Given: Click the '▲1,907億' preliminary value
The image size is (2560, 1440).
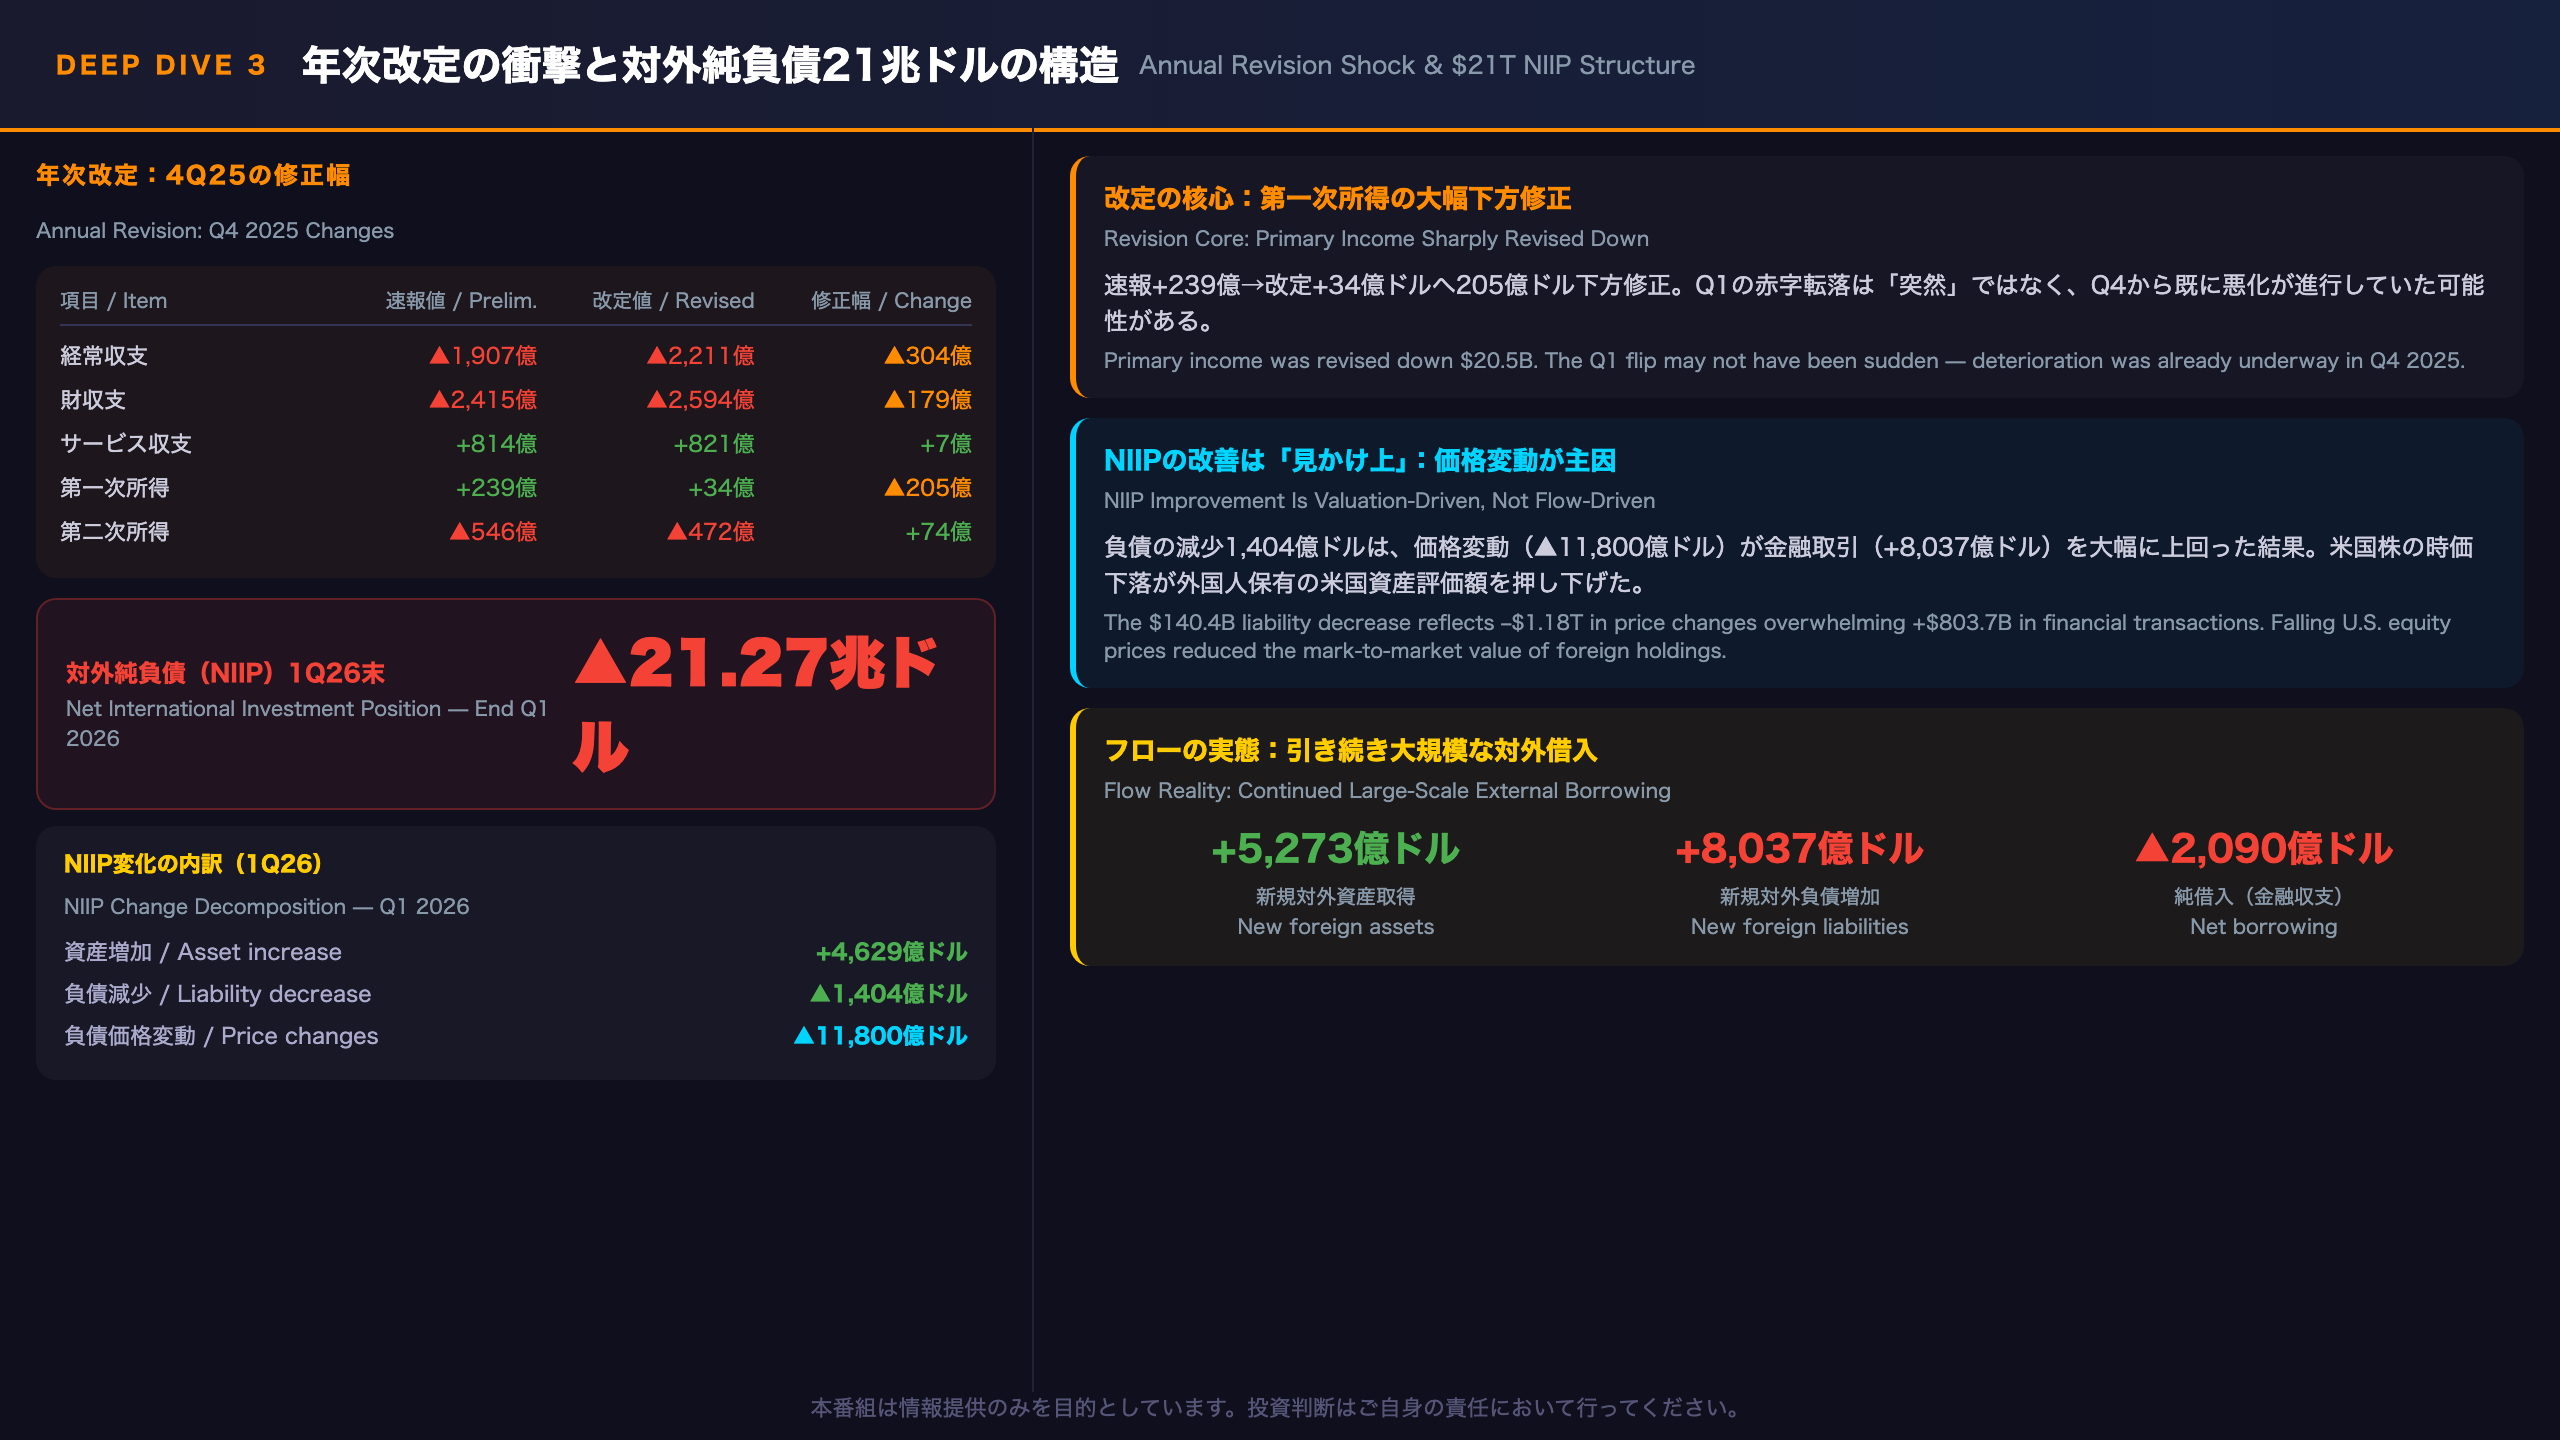Looking at the screenshot, I should tap(483, 355).
